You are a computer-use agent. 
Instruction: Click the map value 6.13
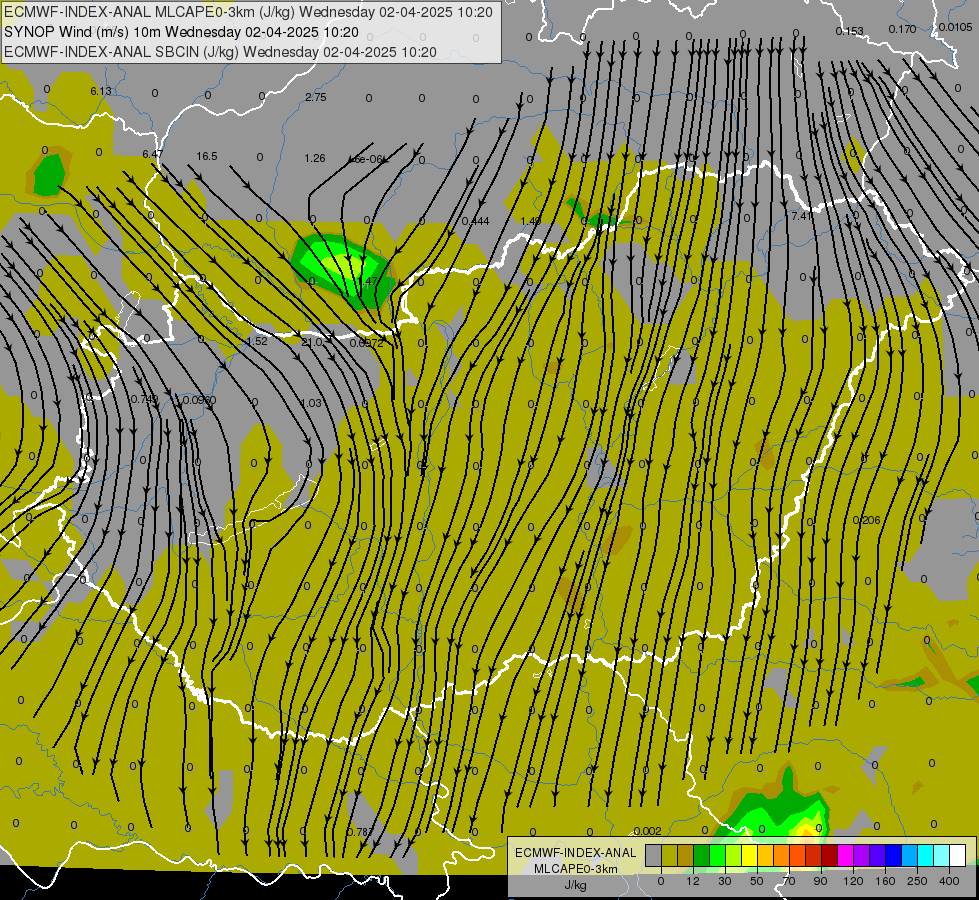click(101, 91)
